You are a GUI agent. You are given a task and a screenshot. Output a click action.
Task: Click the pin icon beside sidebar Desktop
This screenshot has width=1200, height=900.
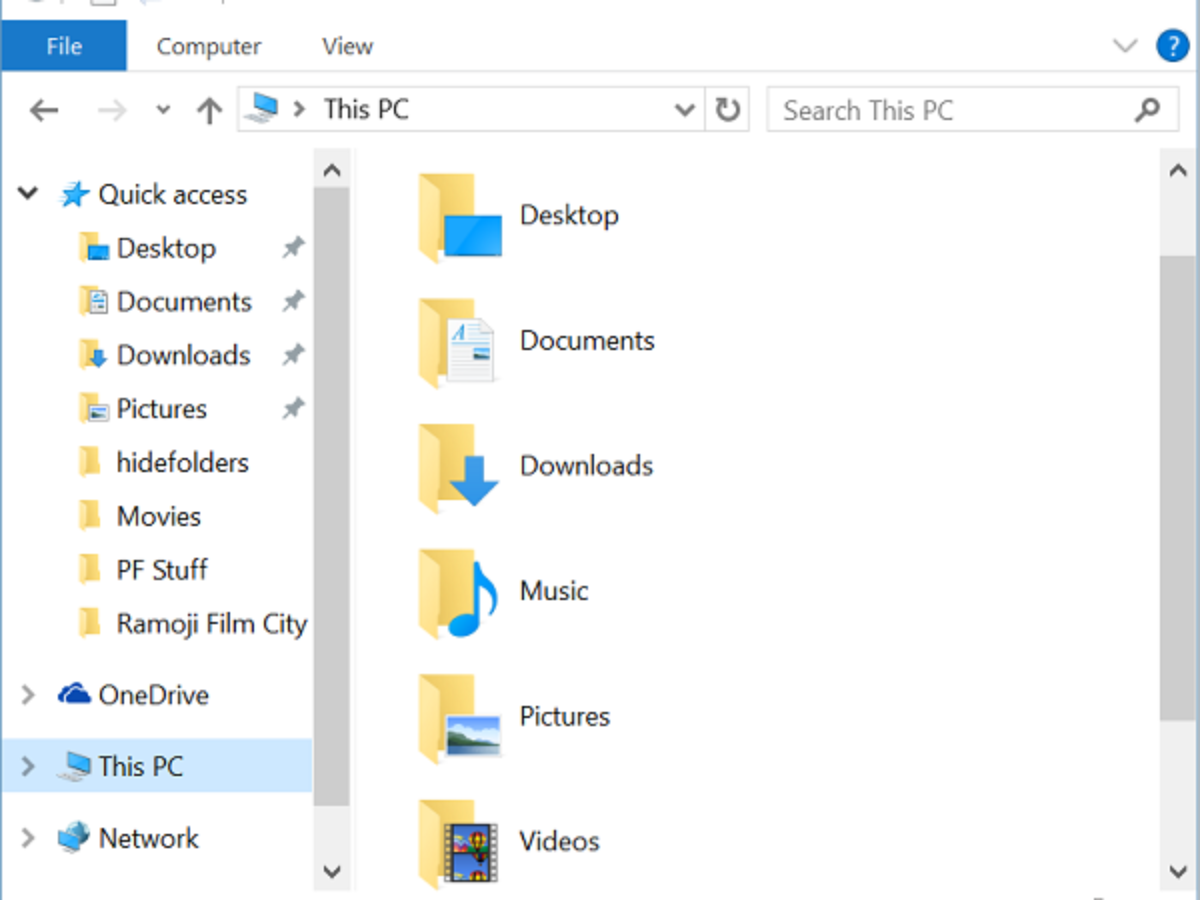click(x=292, y=248)
